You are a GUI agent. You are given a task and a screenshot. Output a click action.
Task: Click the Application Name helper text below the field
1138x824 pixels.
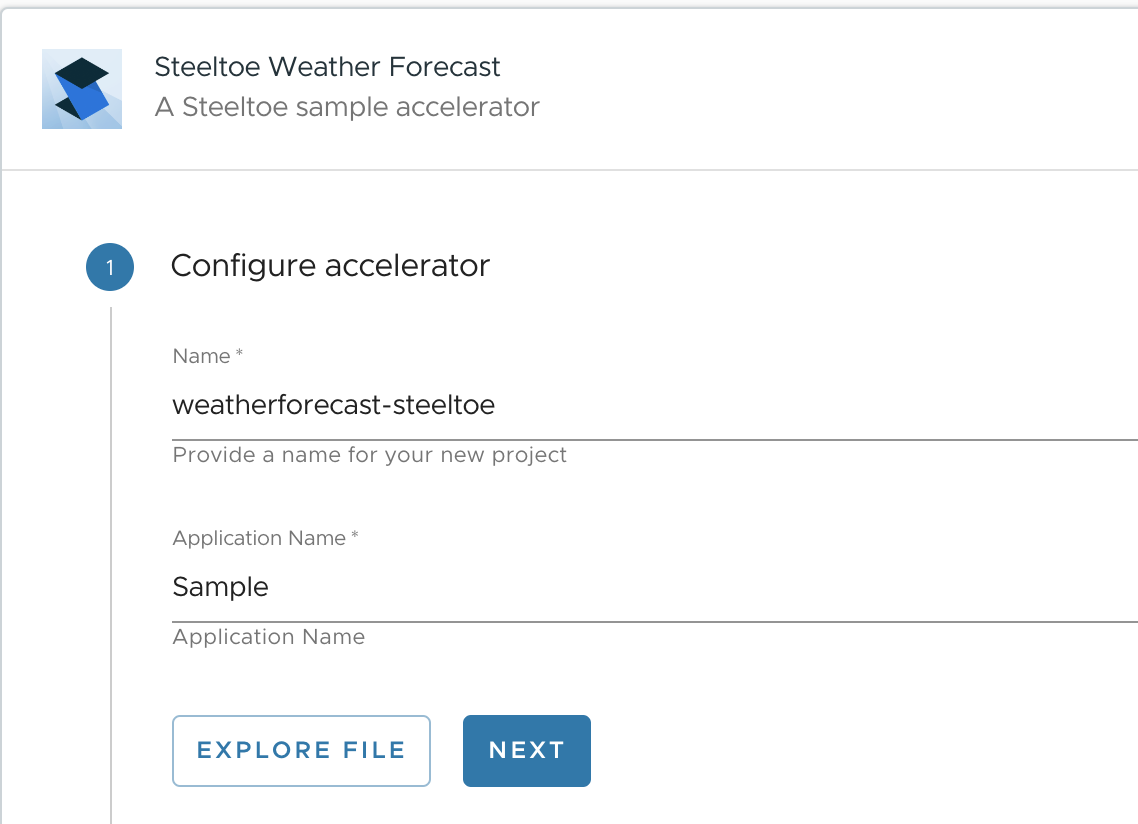(268, 637)
